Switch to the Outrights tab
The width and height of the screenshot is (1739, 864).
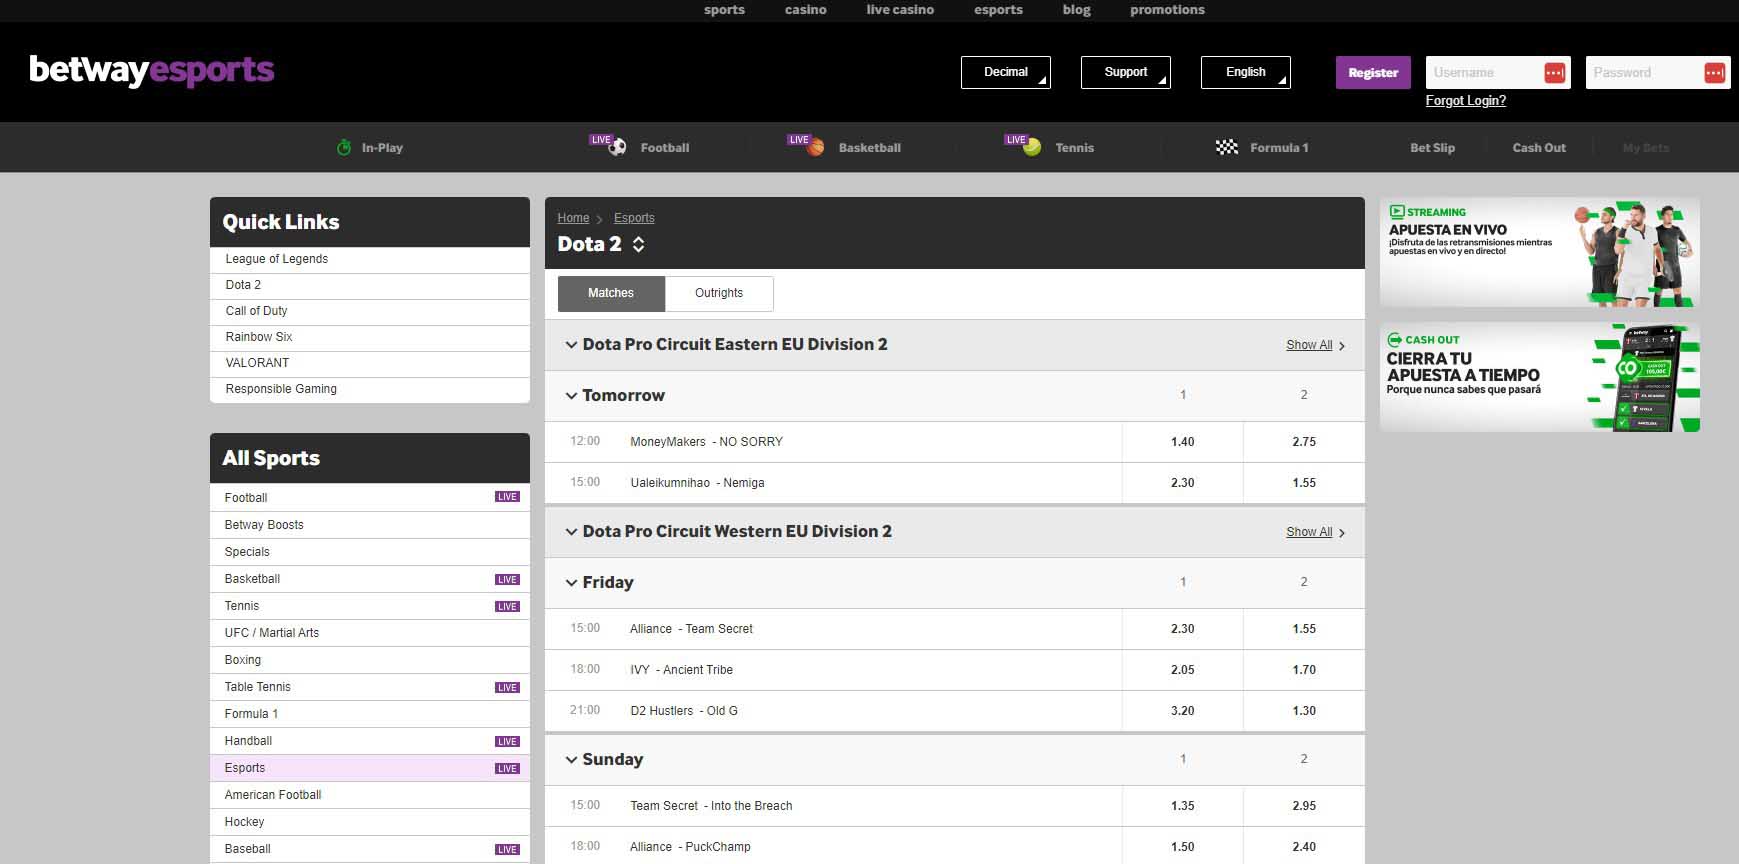(x=719, y=293)
